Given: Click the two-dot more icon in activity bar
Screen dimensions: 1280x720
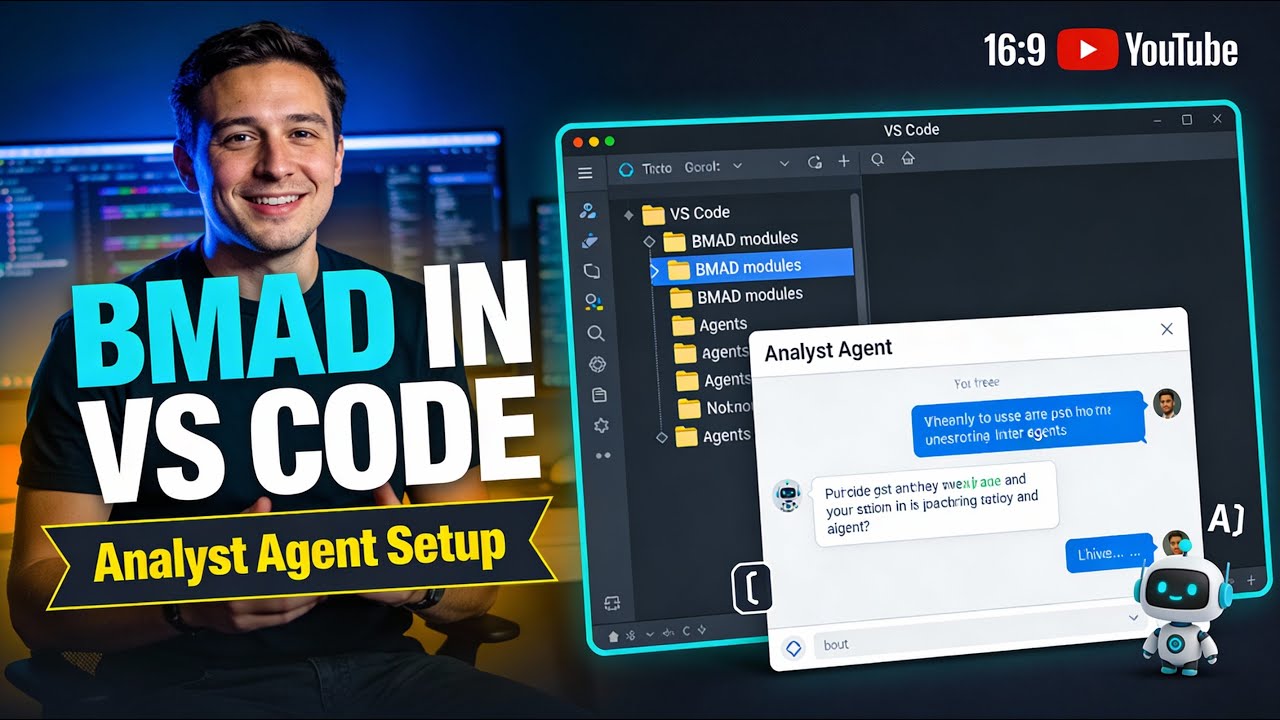Looking at the screenshot, I should click(x=603, y=455).
